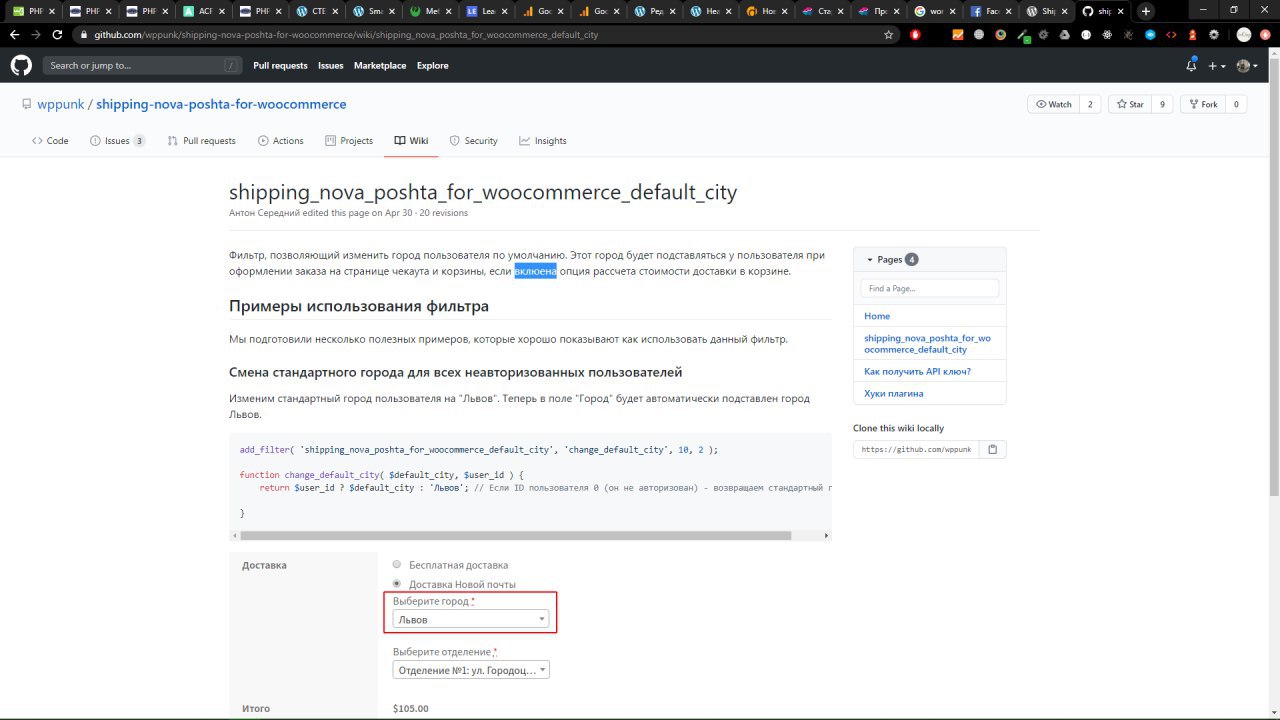The width and height of the screenshot is (1280, 720).
Task: Open the 20 revisions history link
Action: click(x=444, y=212)
